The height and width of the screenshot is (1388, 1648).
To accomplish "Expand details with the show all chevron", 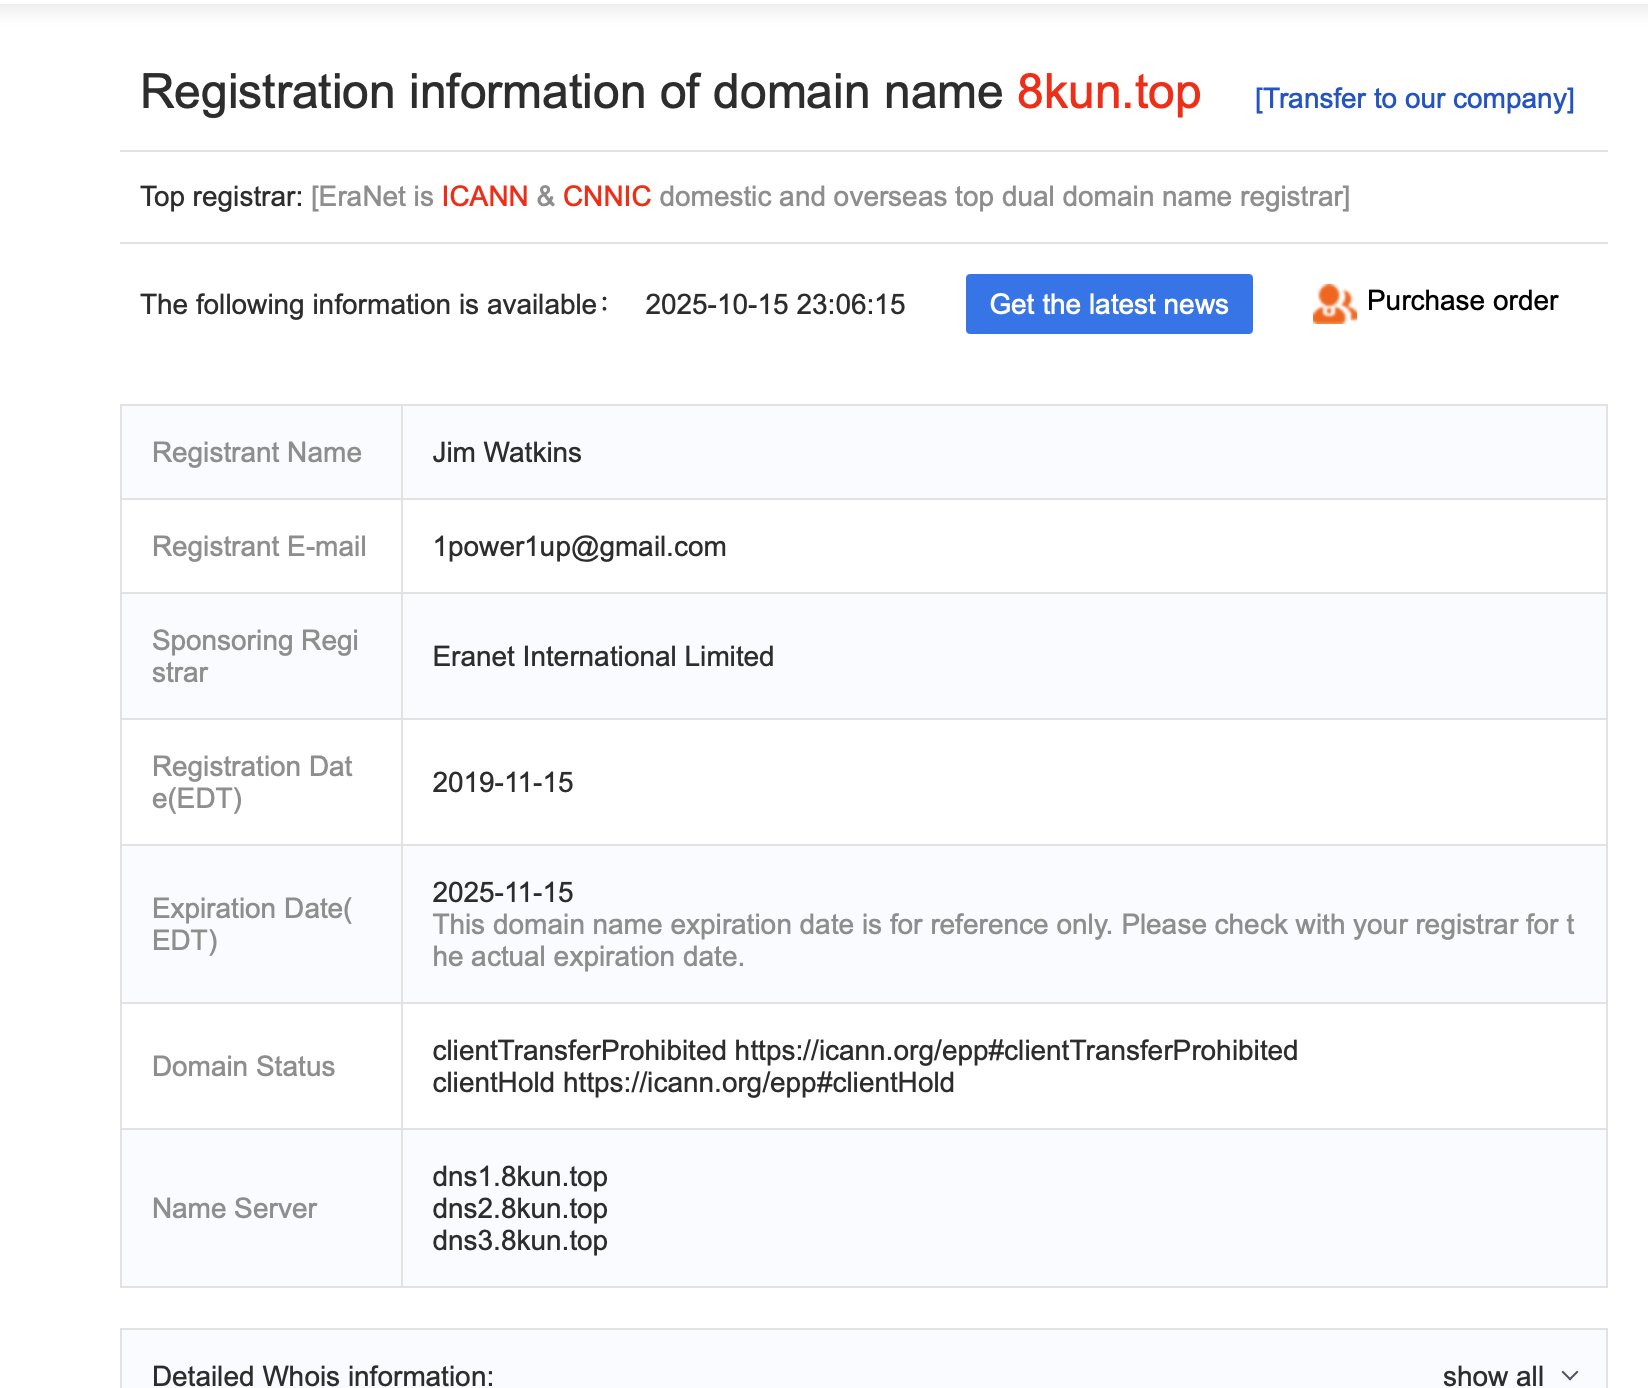I will point(1570,1376).
